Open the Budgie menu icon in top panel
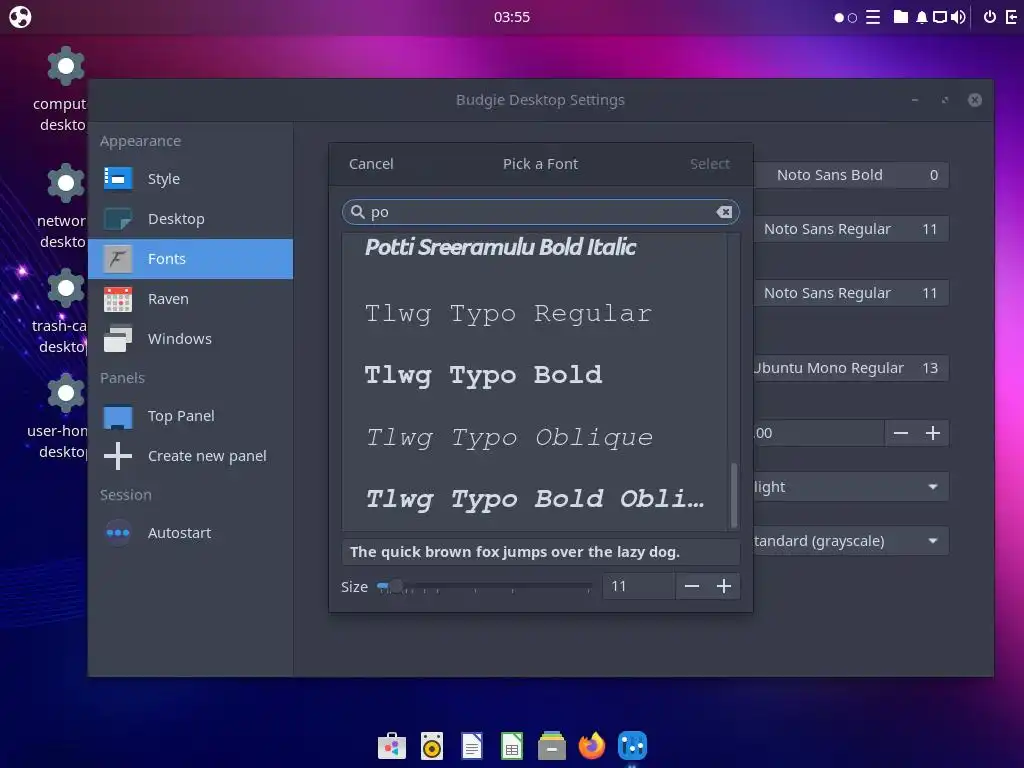 pos(20,16)
